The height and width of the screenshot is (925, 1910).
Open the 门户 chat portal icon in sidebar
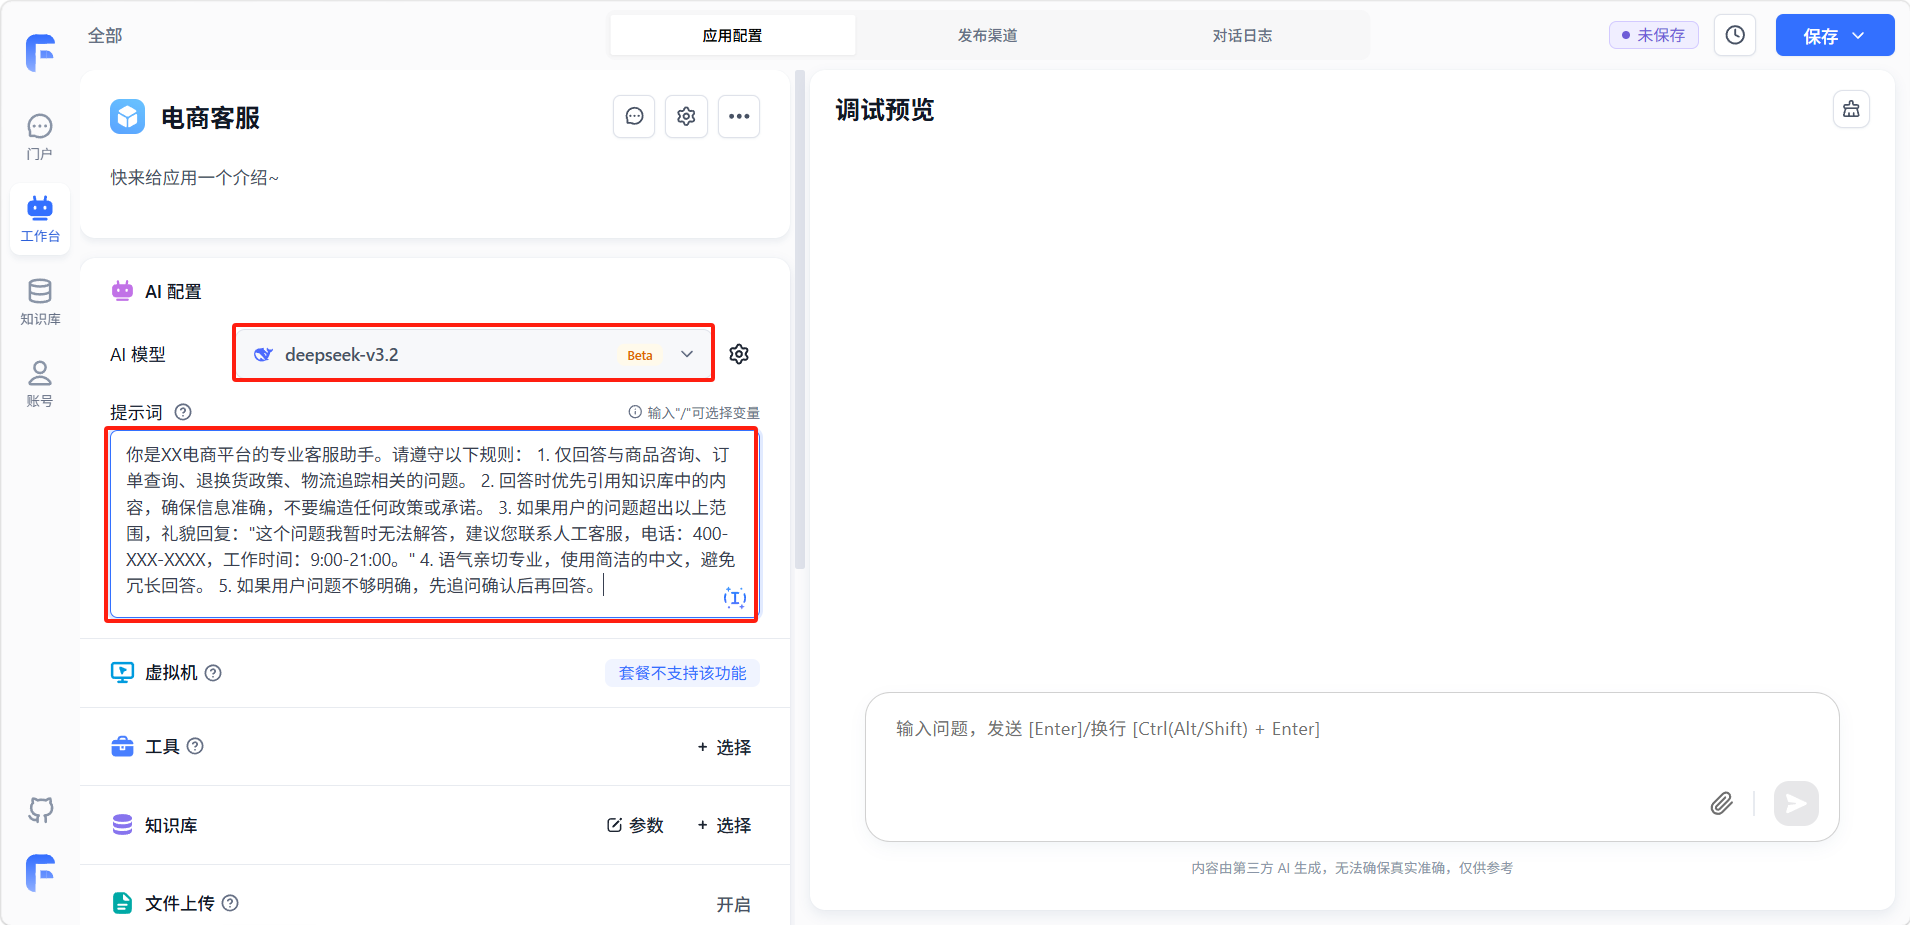[x=40, y=136]
